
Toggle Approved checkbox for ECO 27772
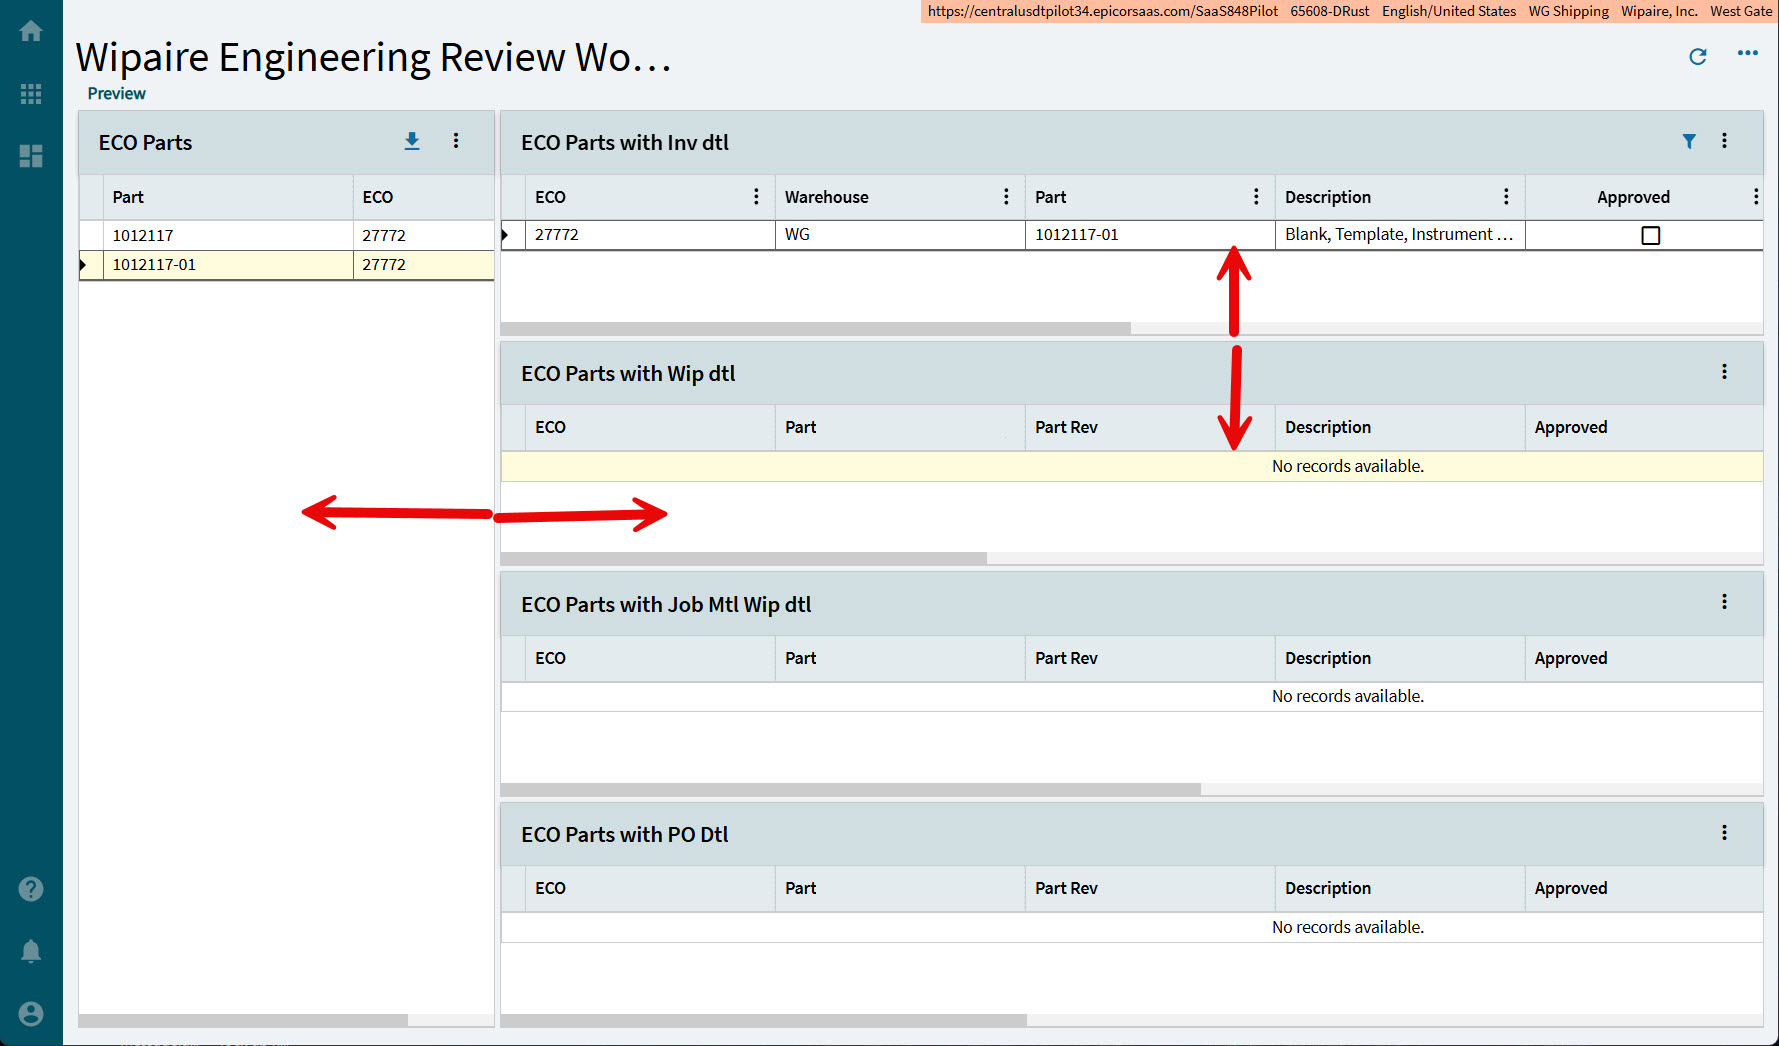pyautogui.click(x=1651, y=235)
